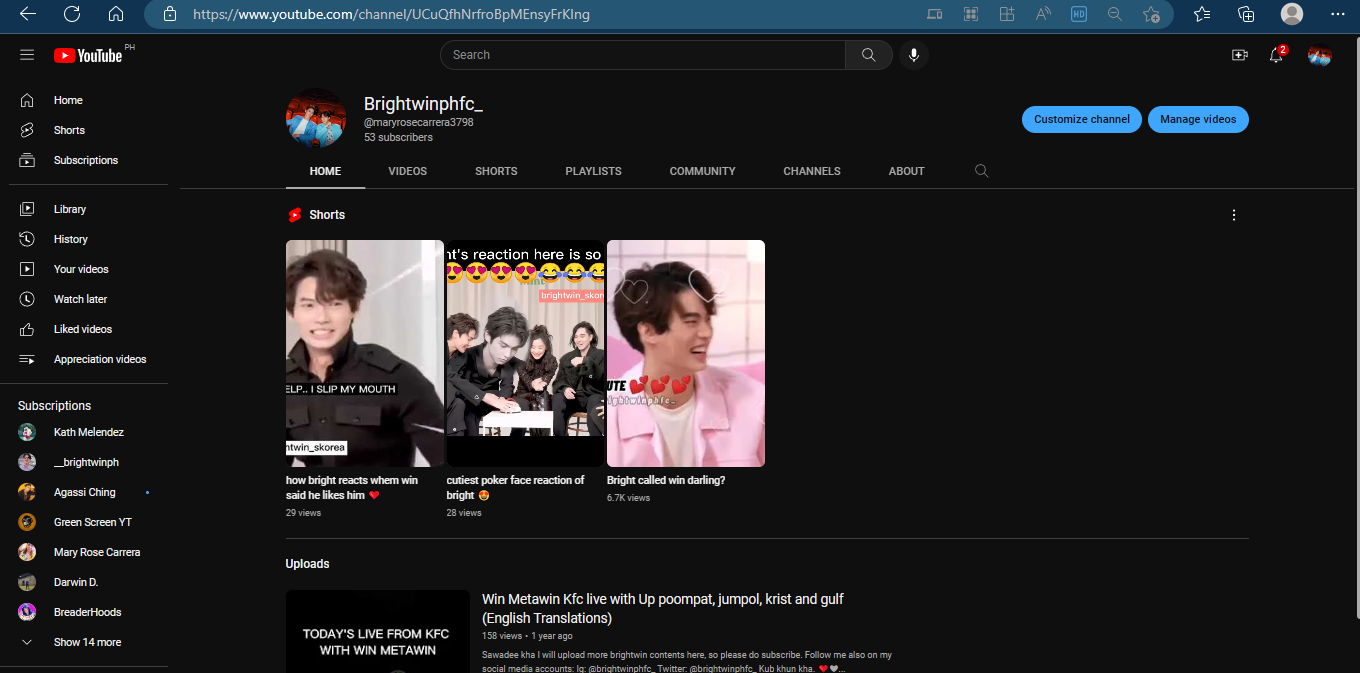Switch to the ABOUT tab
Screen dimensions: 1360x673
pos(907,171)
